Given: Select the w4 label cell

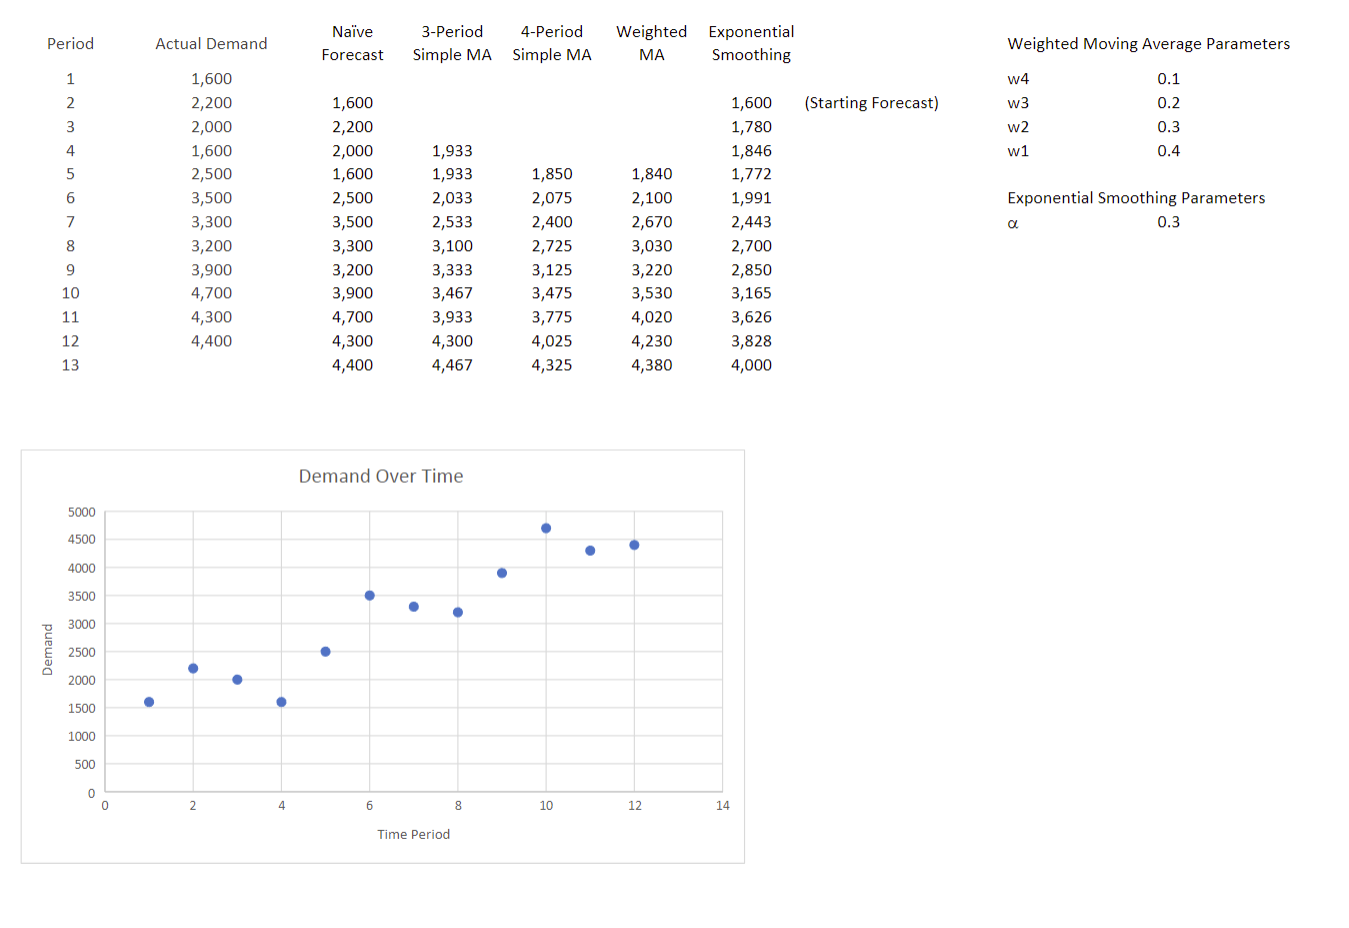Looking at the screenshot, I should (x=1018, y=79).
